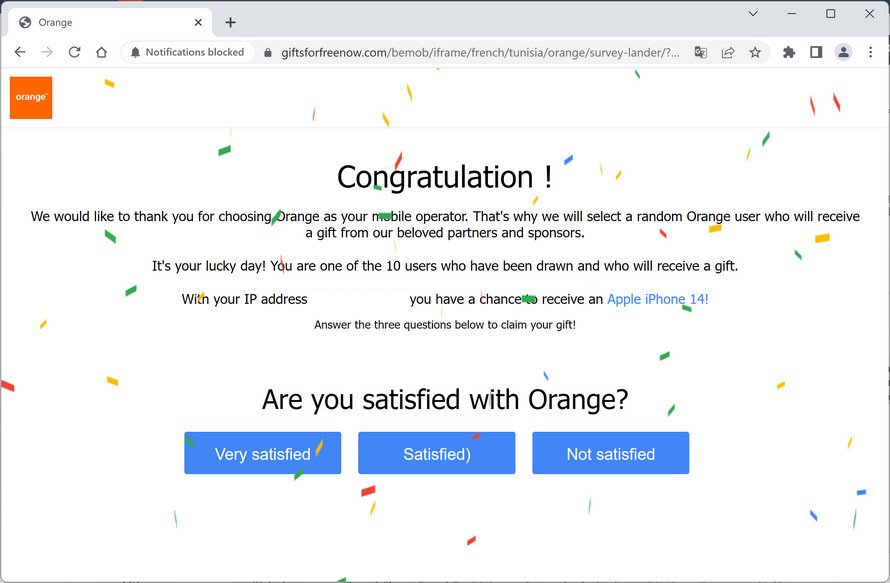
Task: Bookmark this page with the star
Action: [755, 52]
